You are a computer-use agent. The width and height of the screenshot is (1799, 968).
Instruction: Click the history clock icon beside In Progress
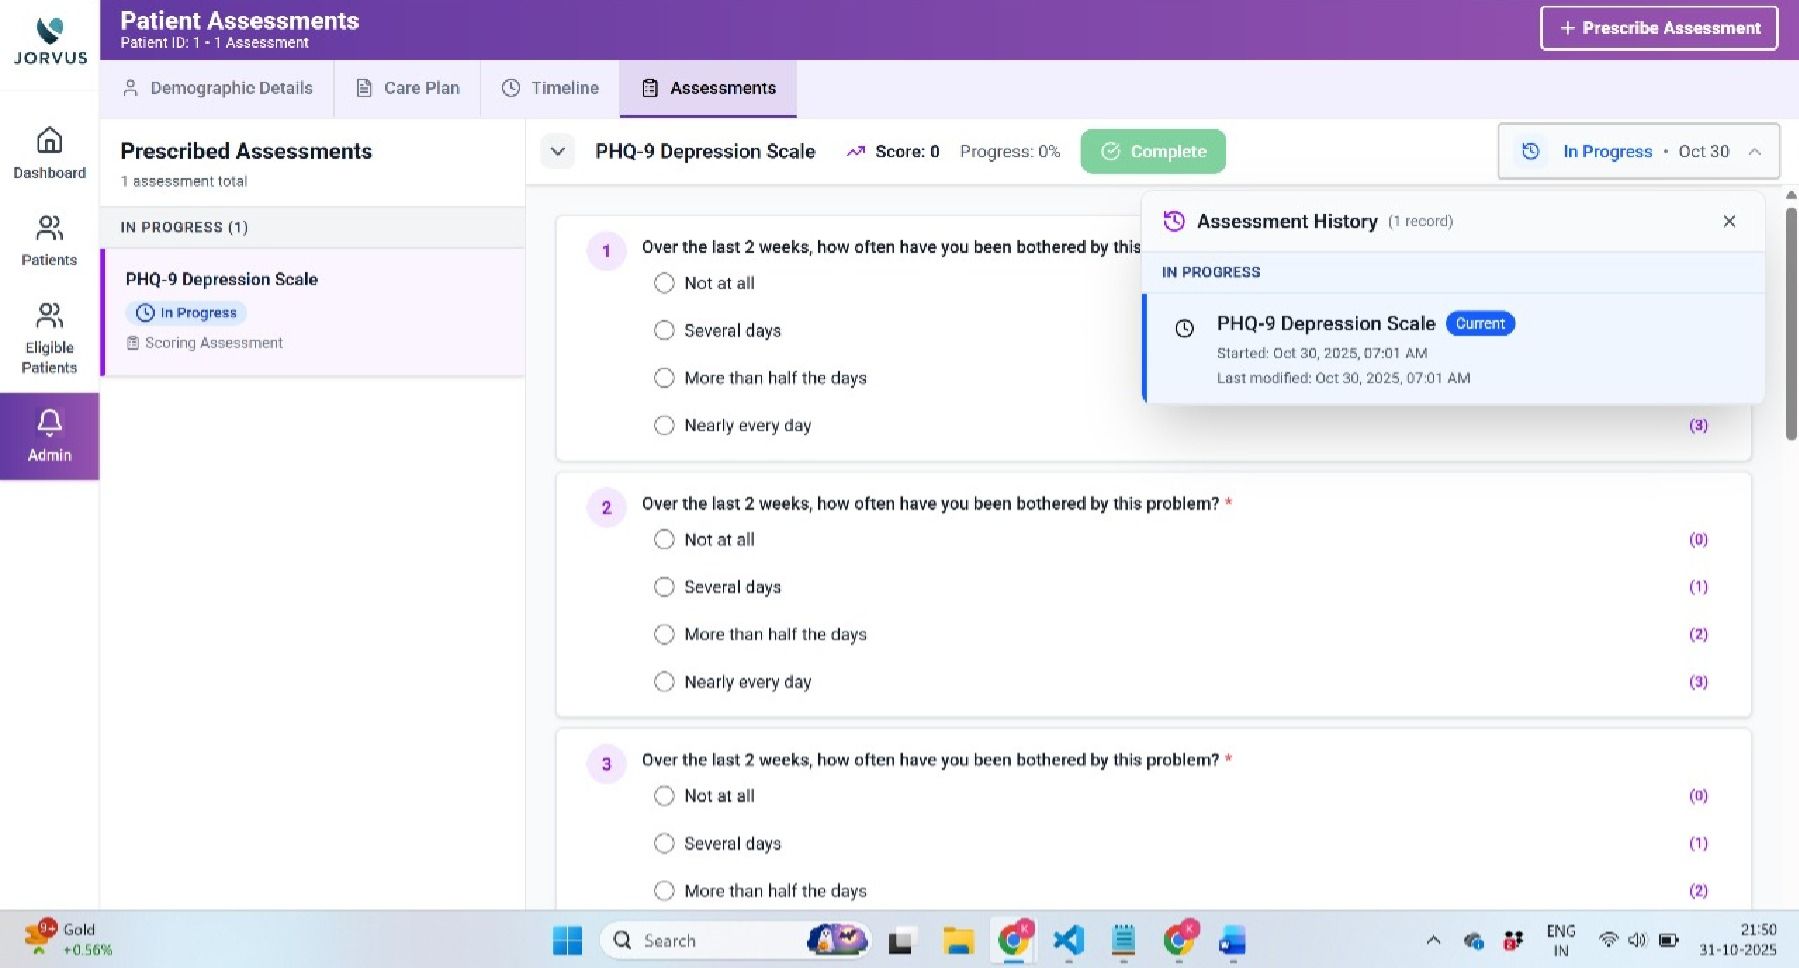coord(1530,151)
